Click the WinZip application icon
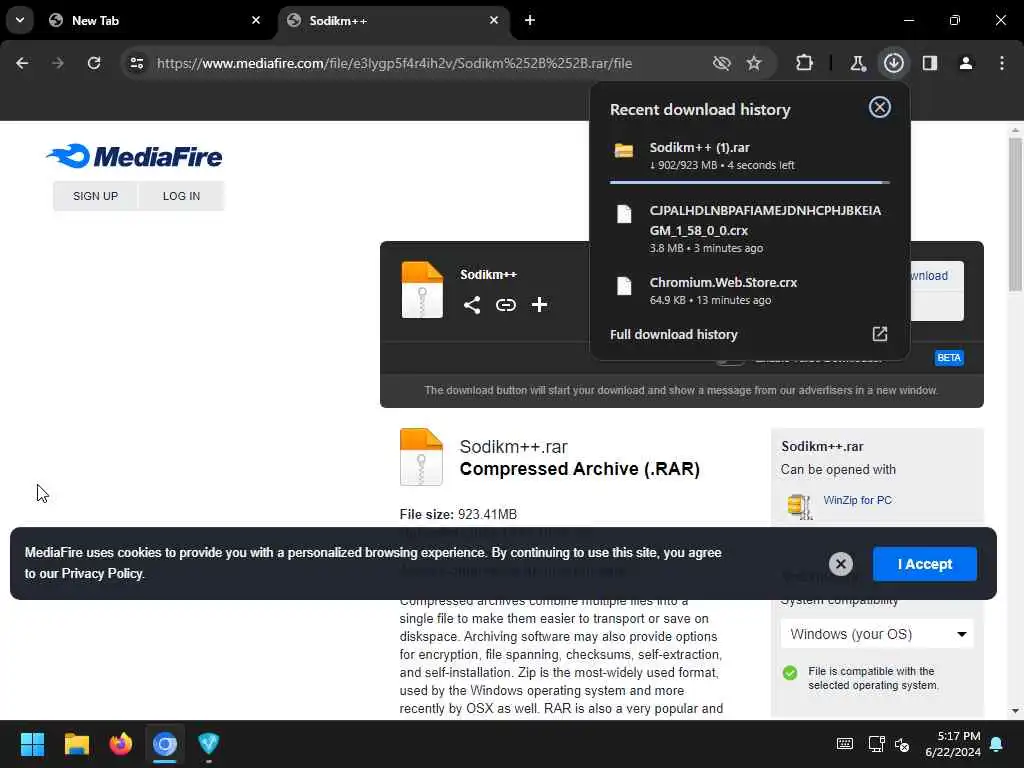Image resolution: width=1024 pixels, height=768 pixels. (x=799, y=506)
